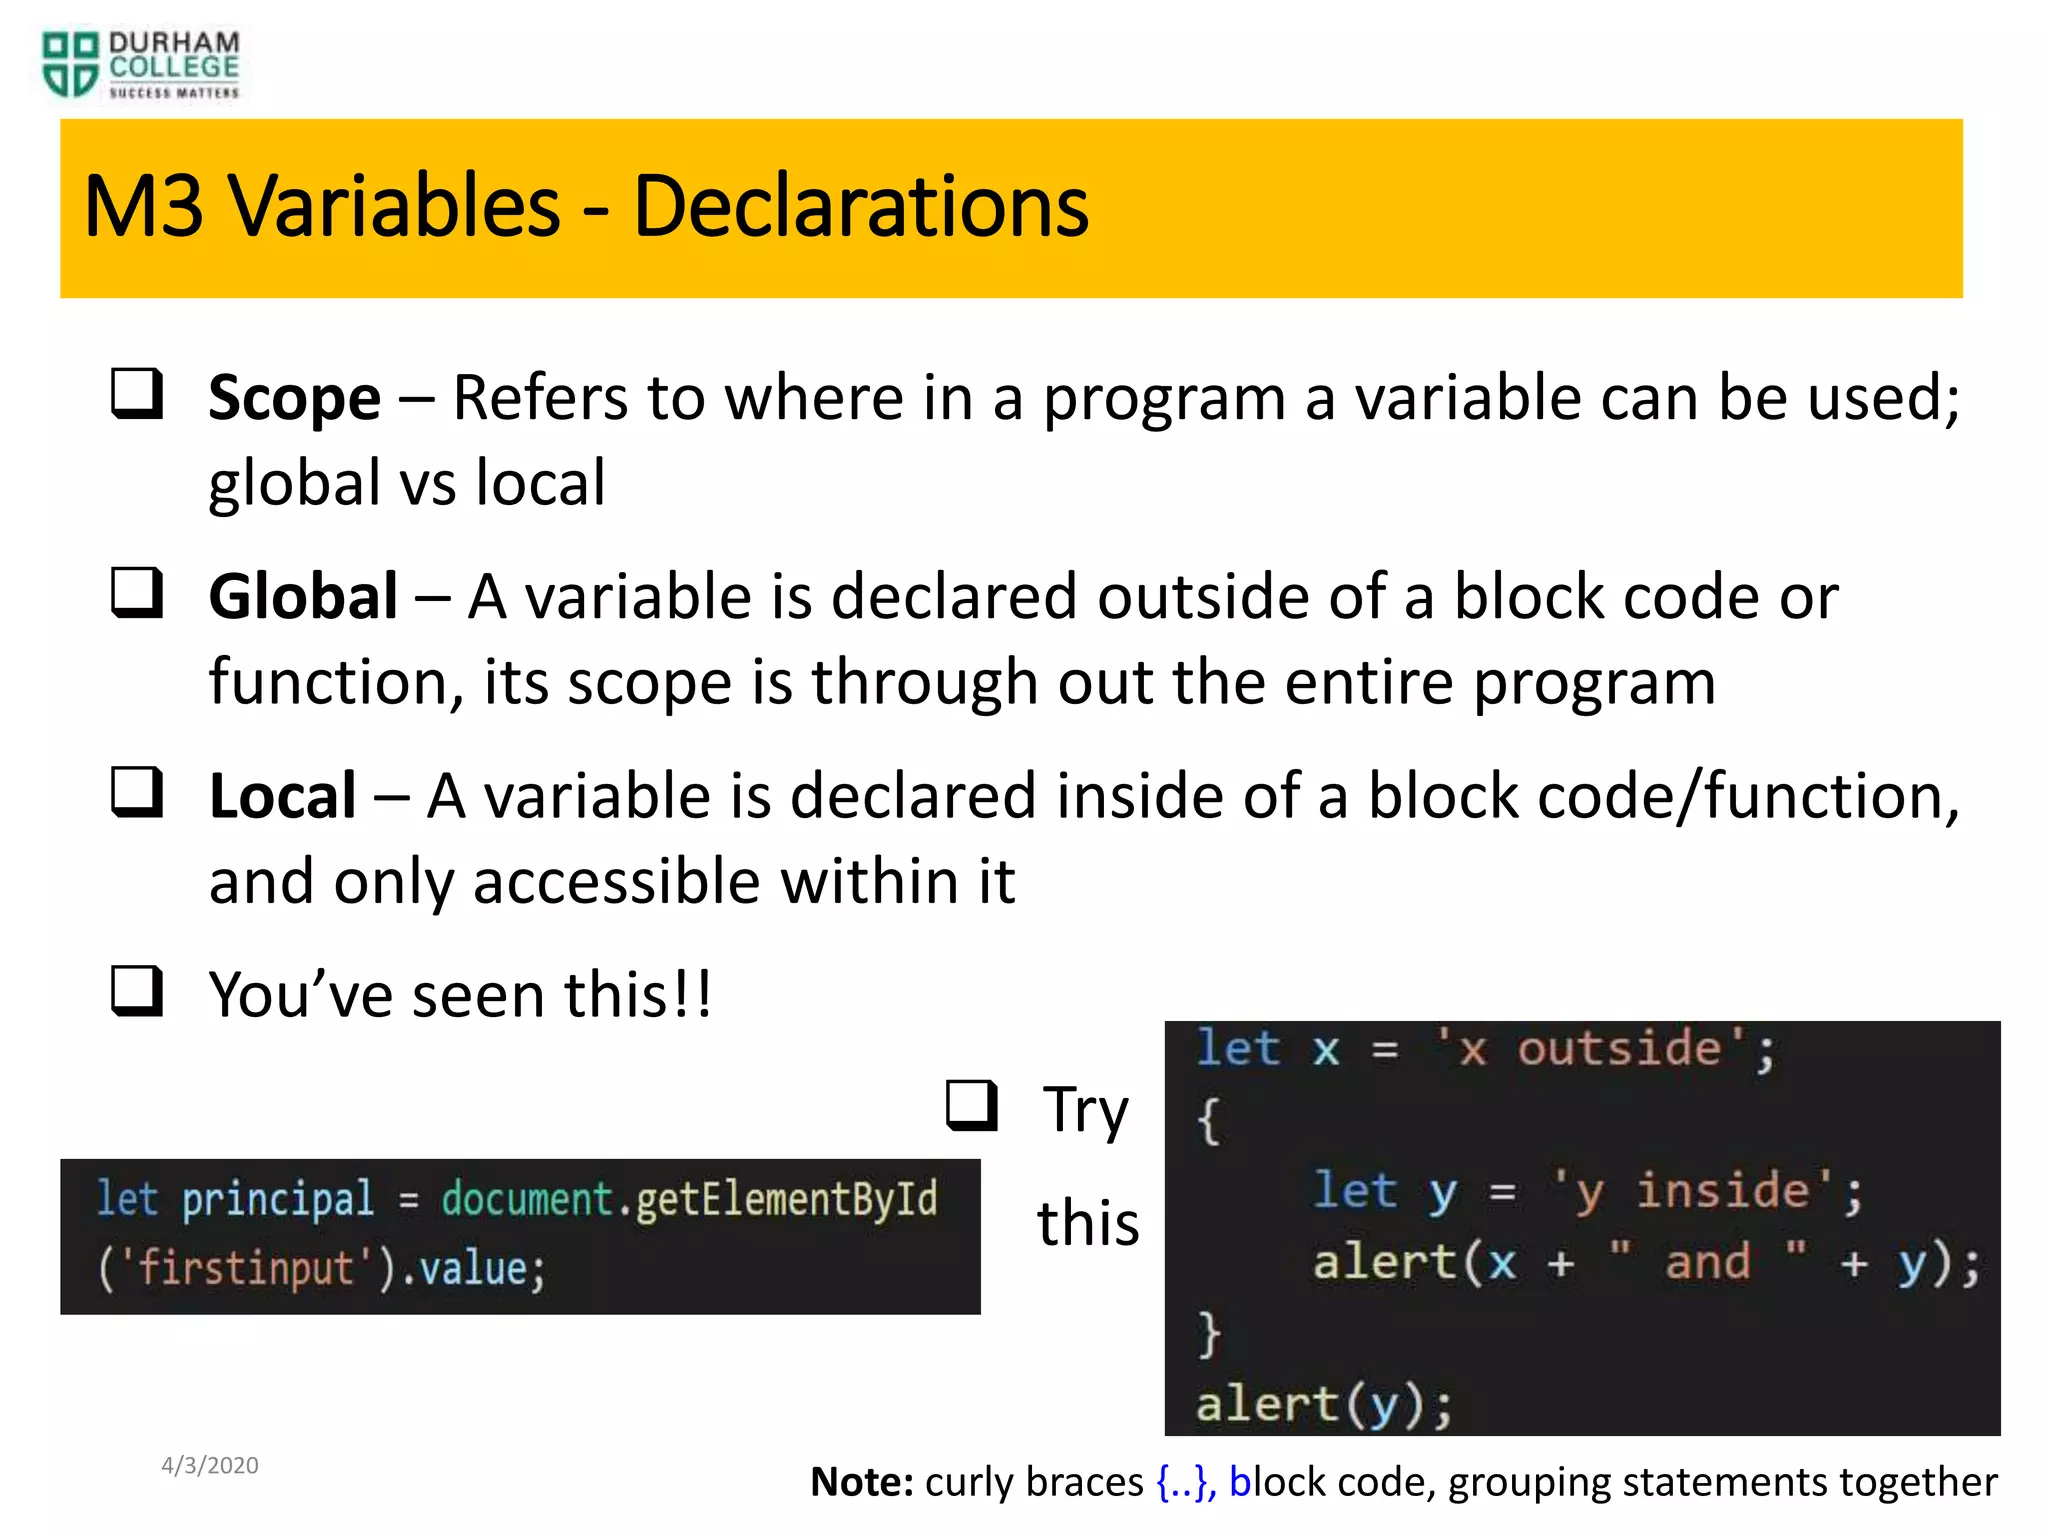Click the opening curly brace in the code block
The image size is (2048, 1536).
pyautogui.click(x=1209, y=1120)
